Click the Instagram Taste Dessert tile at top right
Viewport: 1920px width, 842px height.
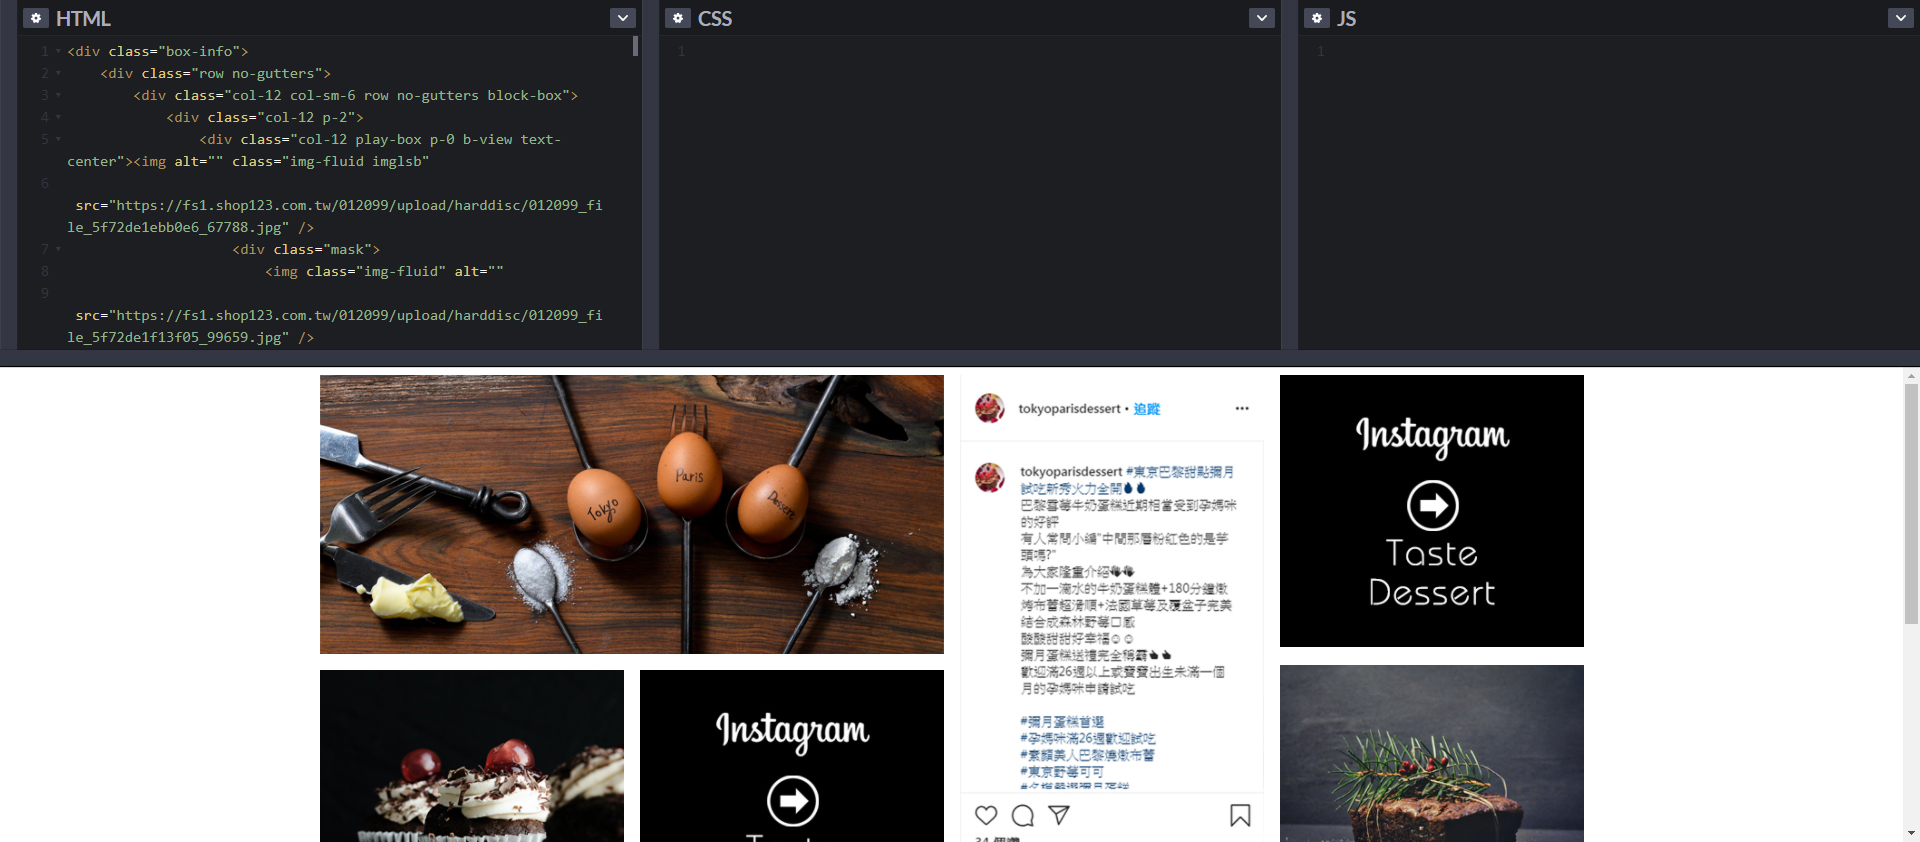[1431, 510]
